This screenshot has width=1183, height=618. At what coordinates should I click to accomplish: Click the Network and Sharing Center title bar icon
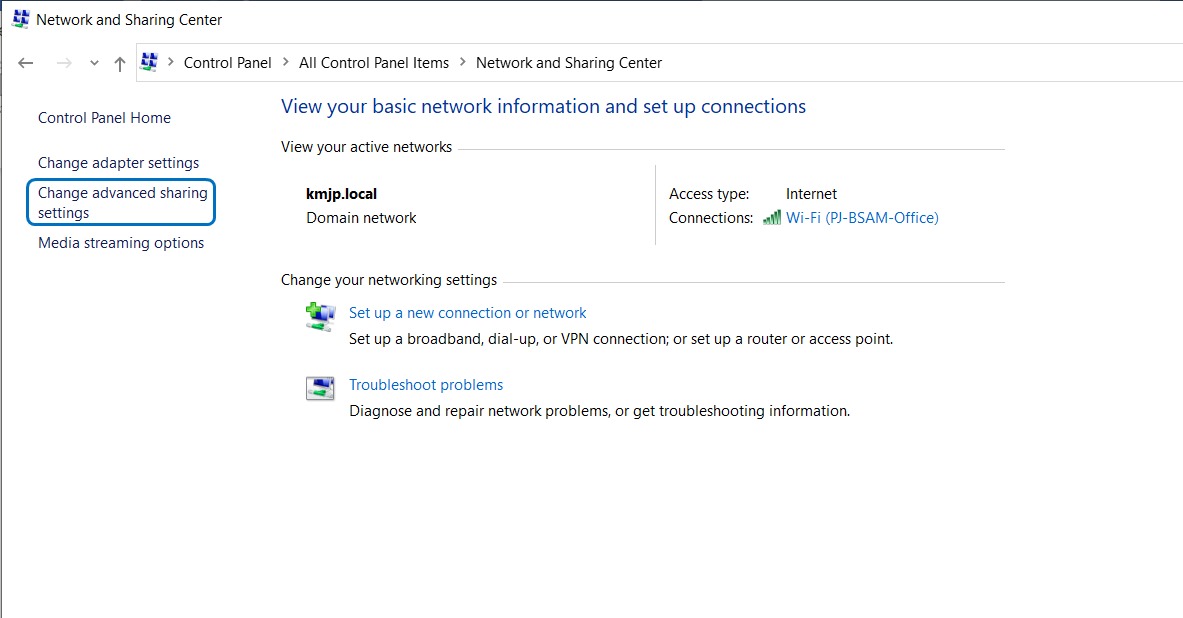point(20,19)
